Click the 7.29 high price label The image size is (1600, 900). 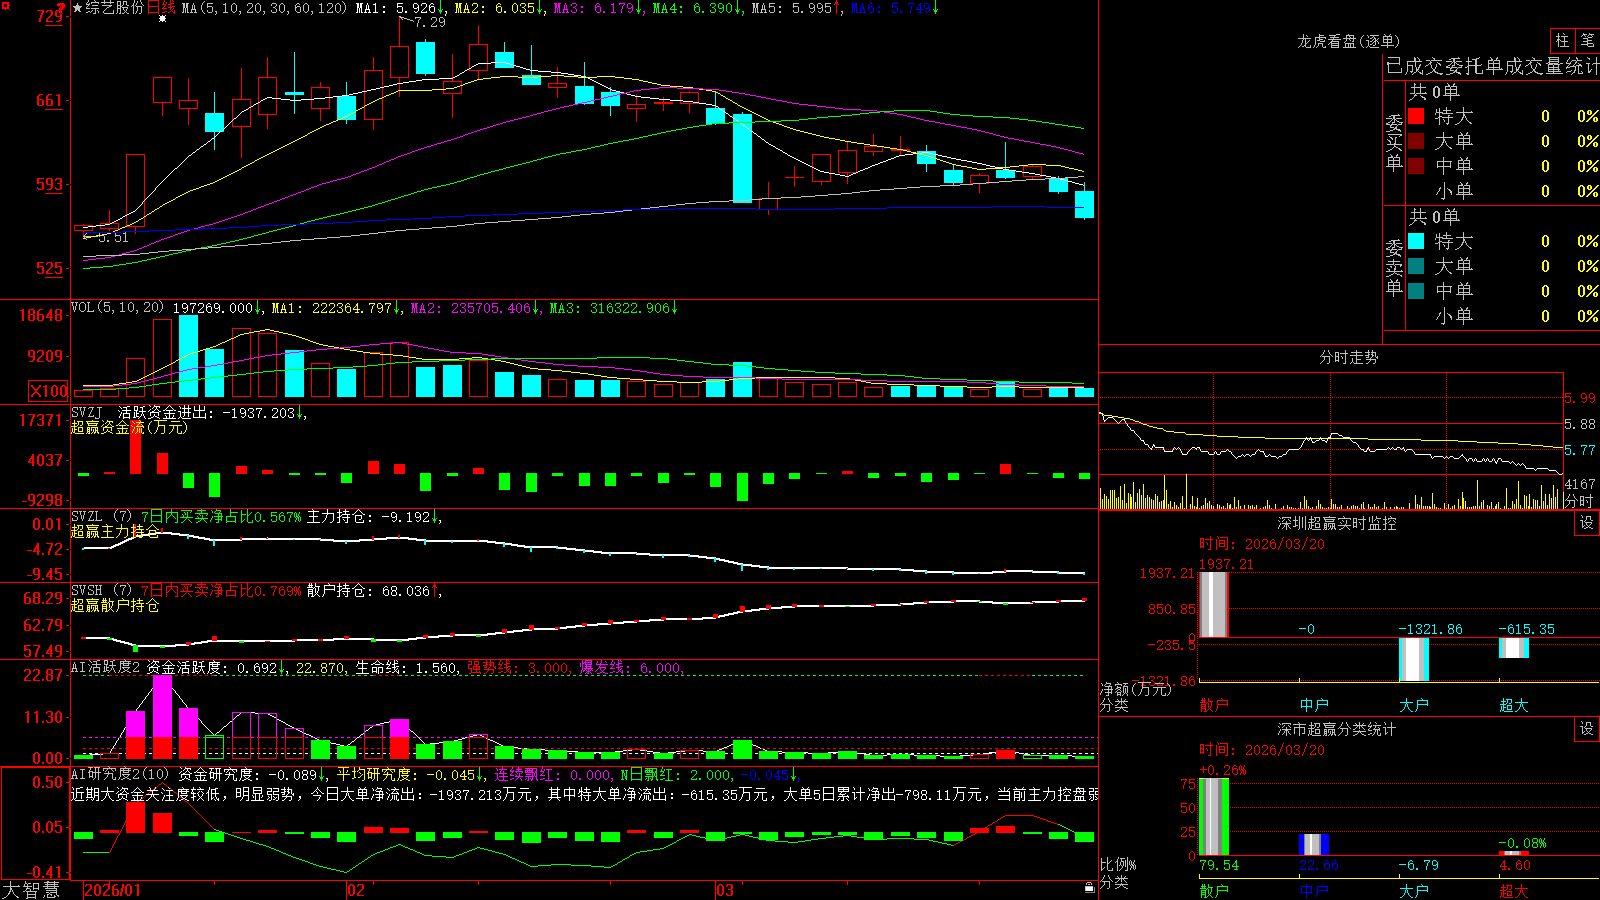429,22
